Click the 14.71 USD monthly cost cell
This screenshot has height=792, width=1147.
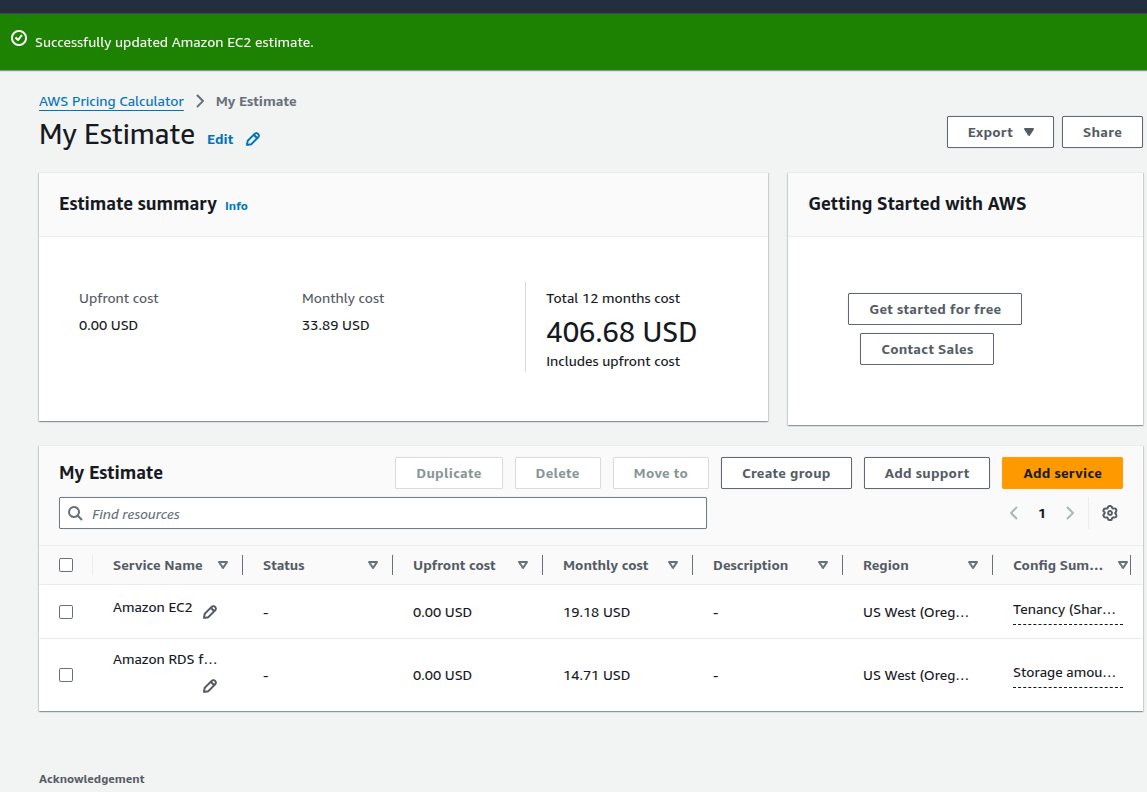[x=596, y=675]
